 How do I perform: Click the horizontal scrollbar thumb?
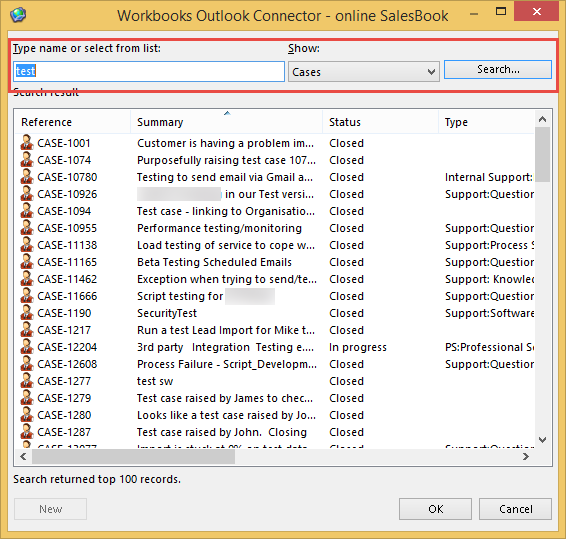coord(134,457)
